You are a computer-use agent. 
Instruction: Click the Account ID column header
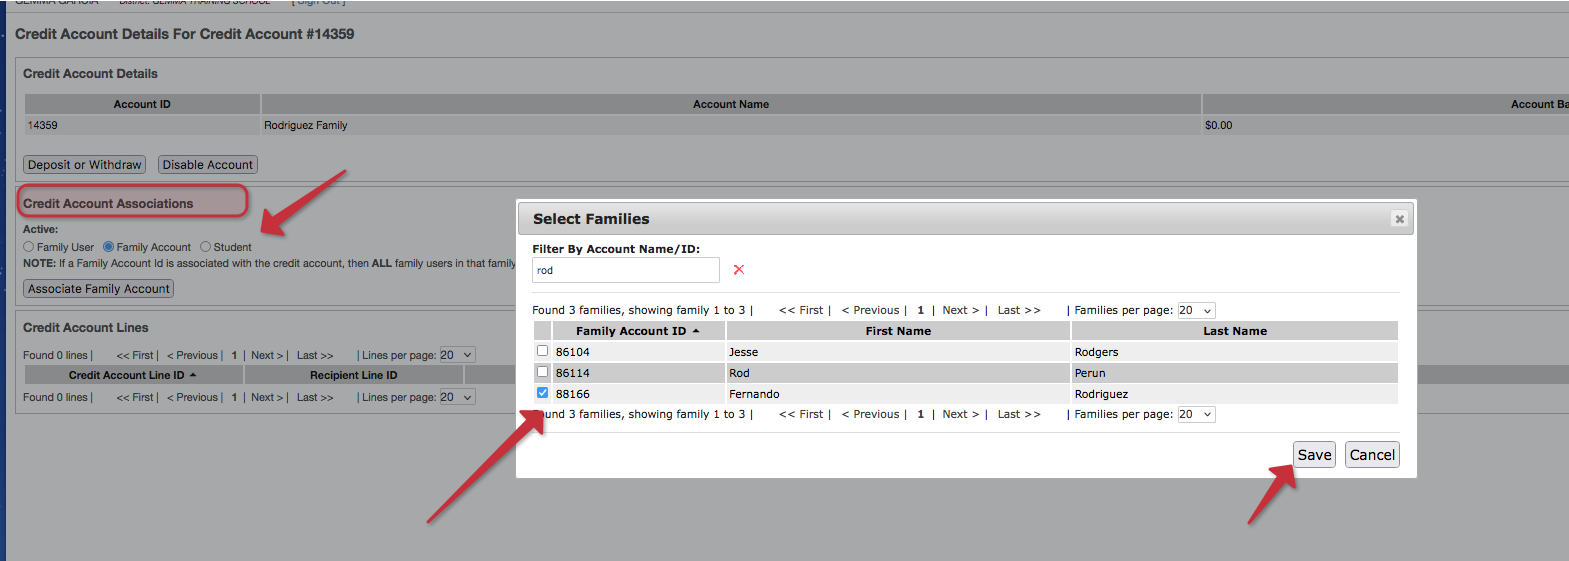click(142, 104)
